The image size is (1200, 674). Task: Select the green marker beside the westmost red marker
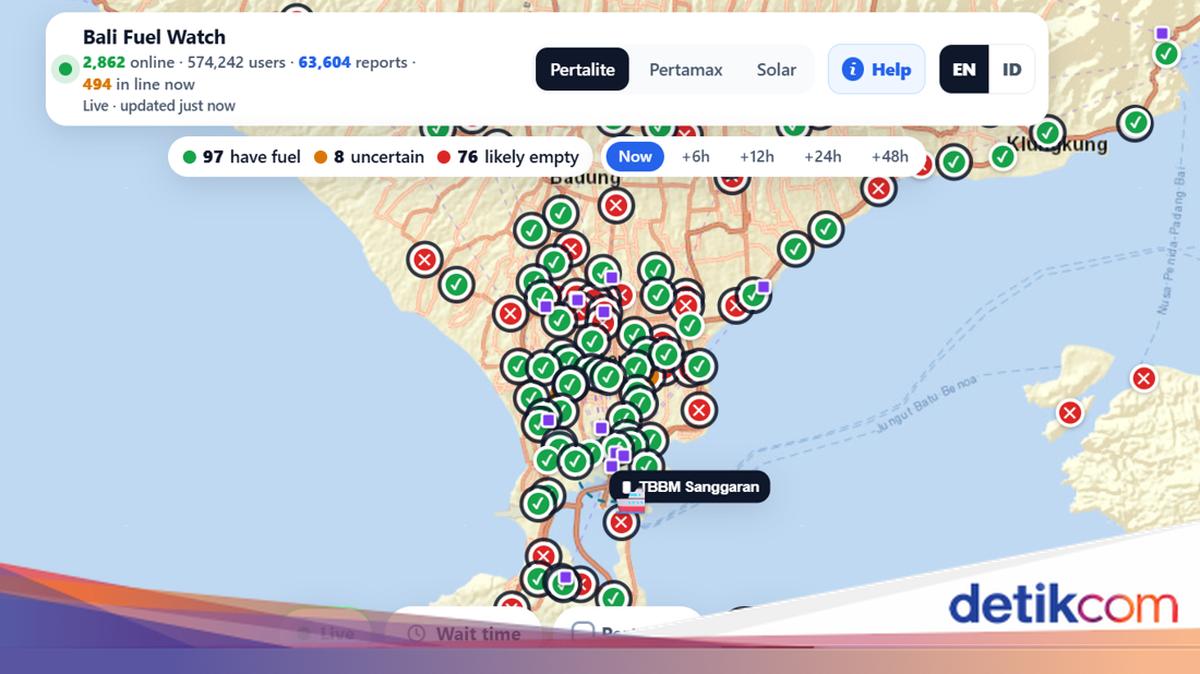coord(456,284)
